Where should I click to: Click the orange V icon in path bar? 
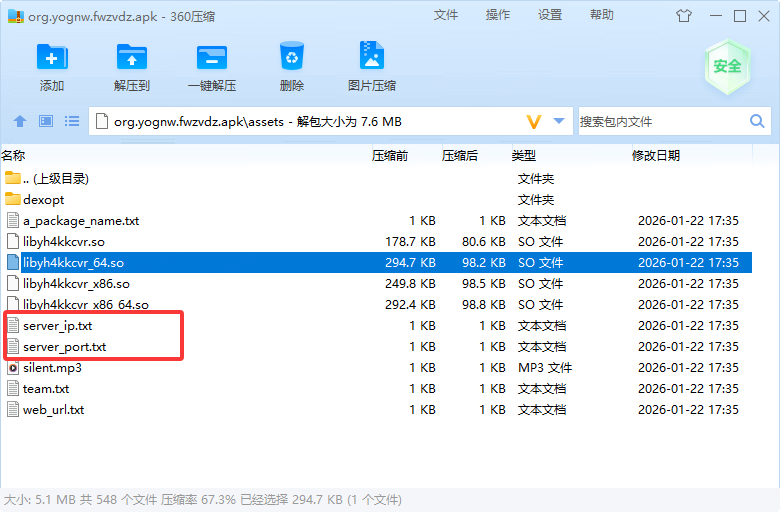[534, 121]
